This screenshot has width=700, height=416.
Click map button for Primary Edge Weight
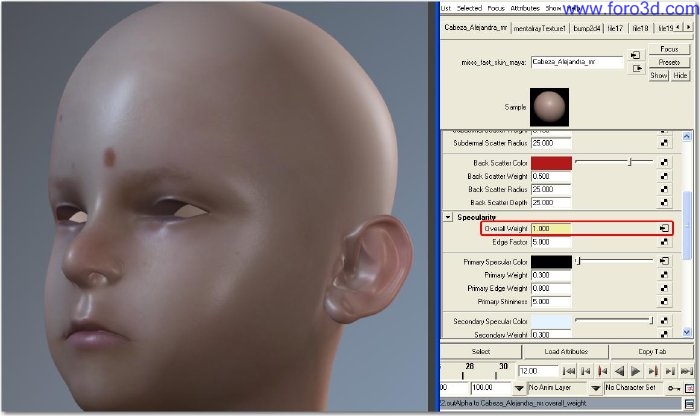click(664, 288)
